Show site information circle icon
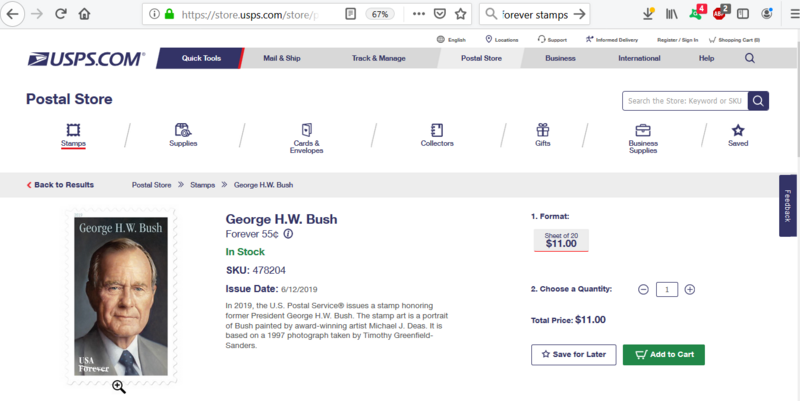Viewport: 800px width, 401px height. tap(154, 14)
